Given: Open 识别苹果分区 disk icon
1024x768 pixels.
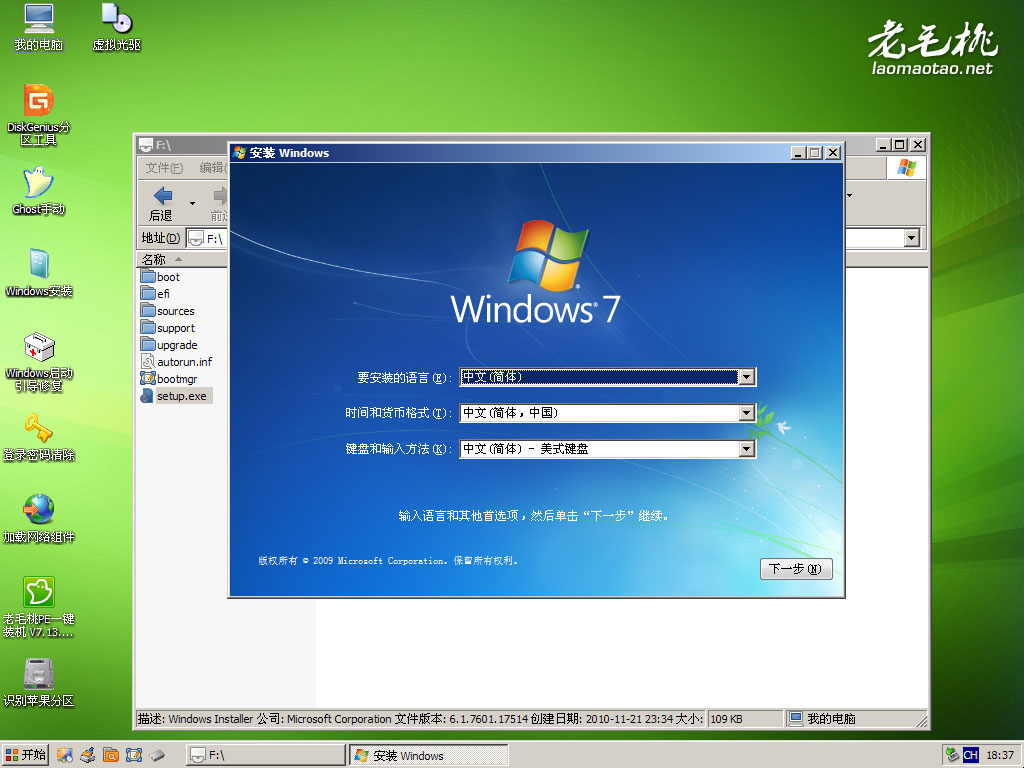Looking at the screenshot, I should coord(39,683).
